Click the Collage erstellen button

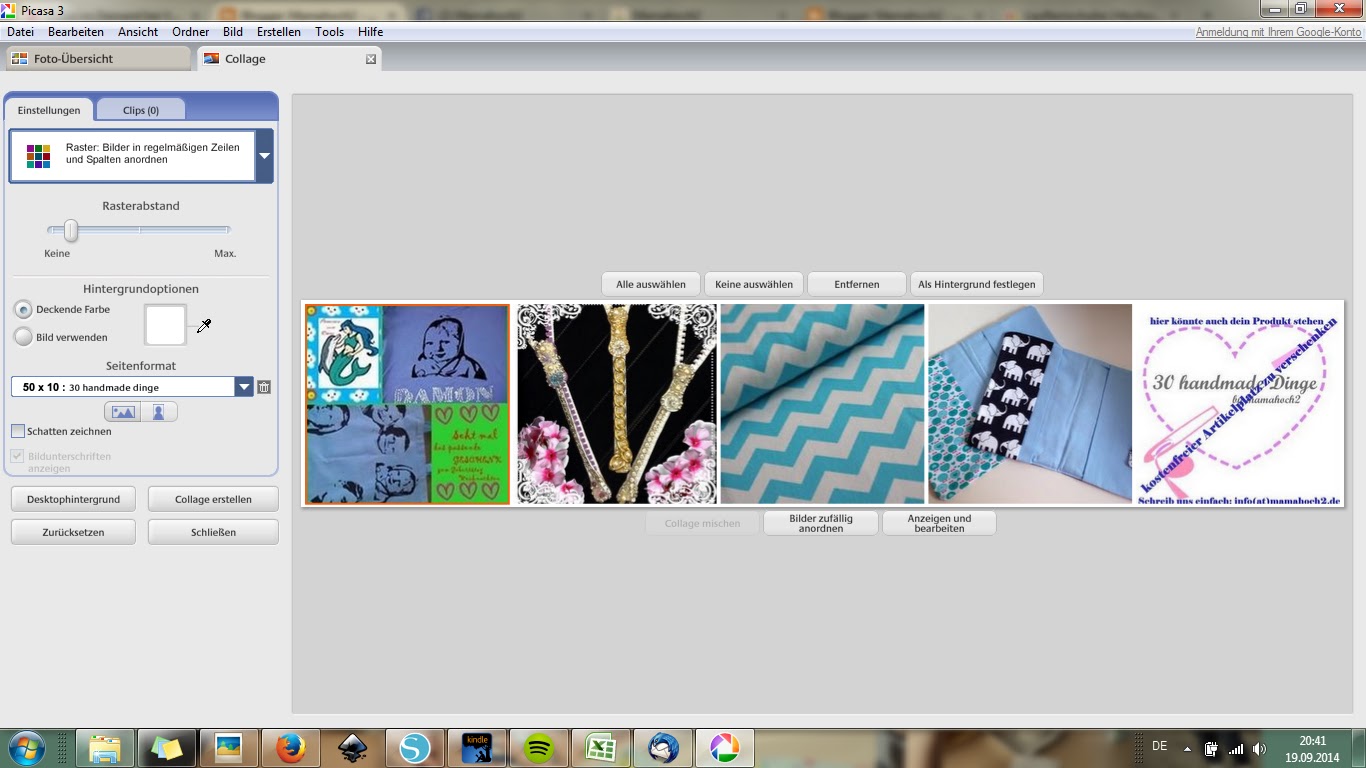[213, 499]
